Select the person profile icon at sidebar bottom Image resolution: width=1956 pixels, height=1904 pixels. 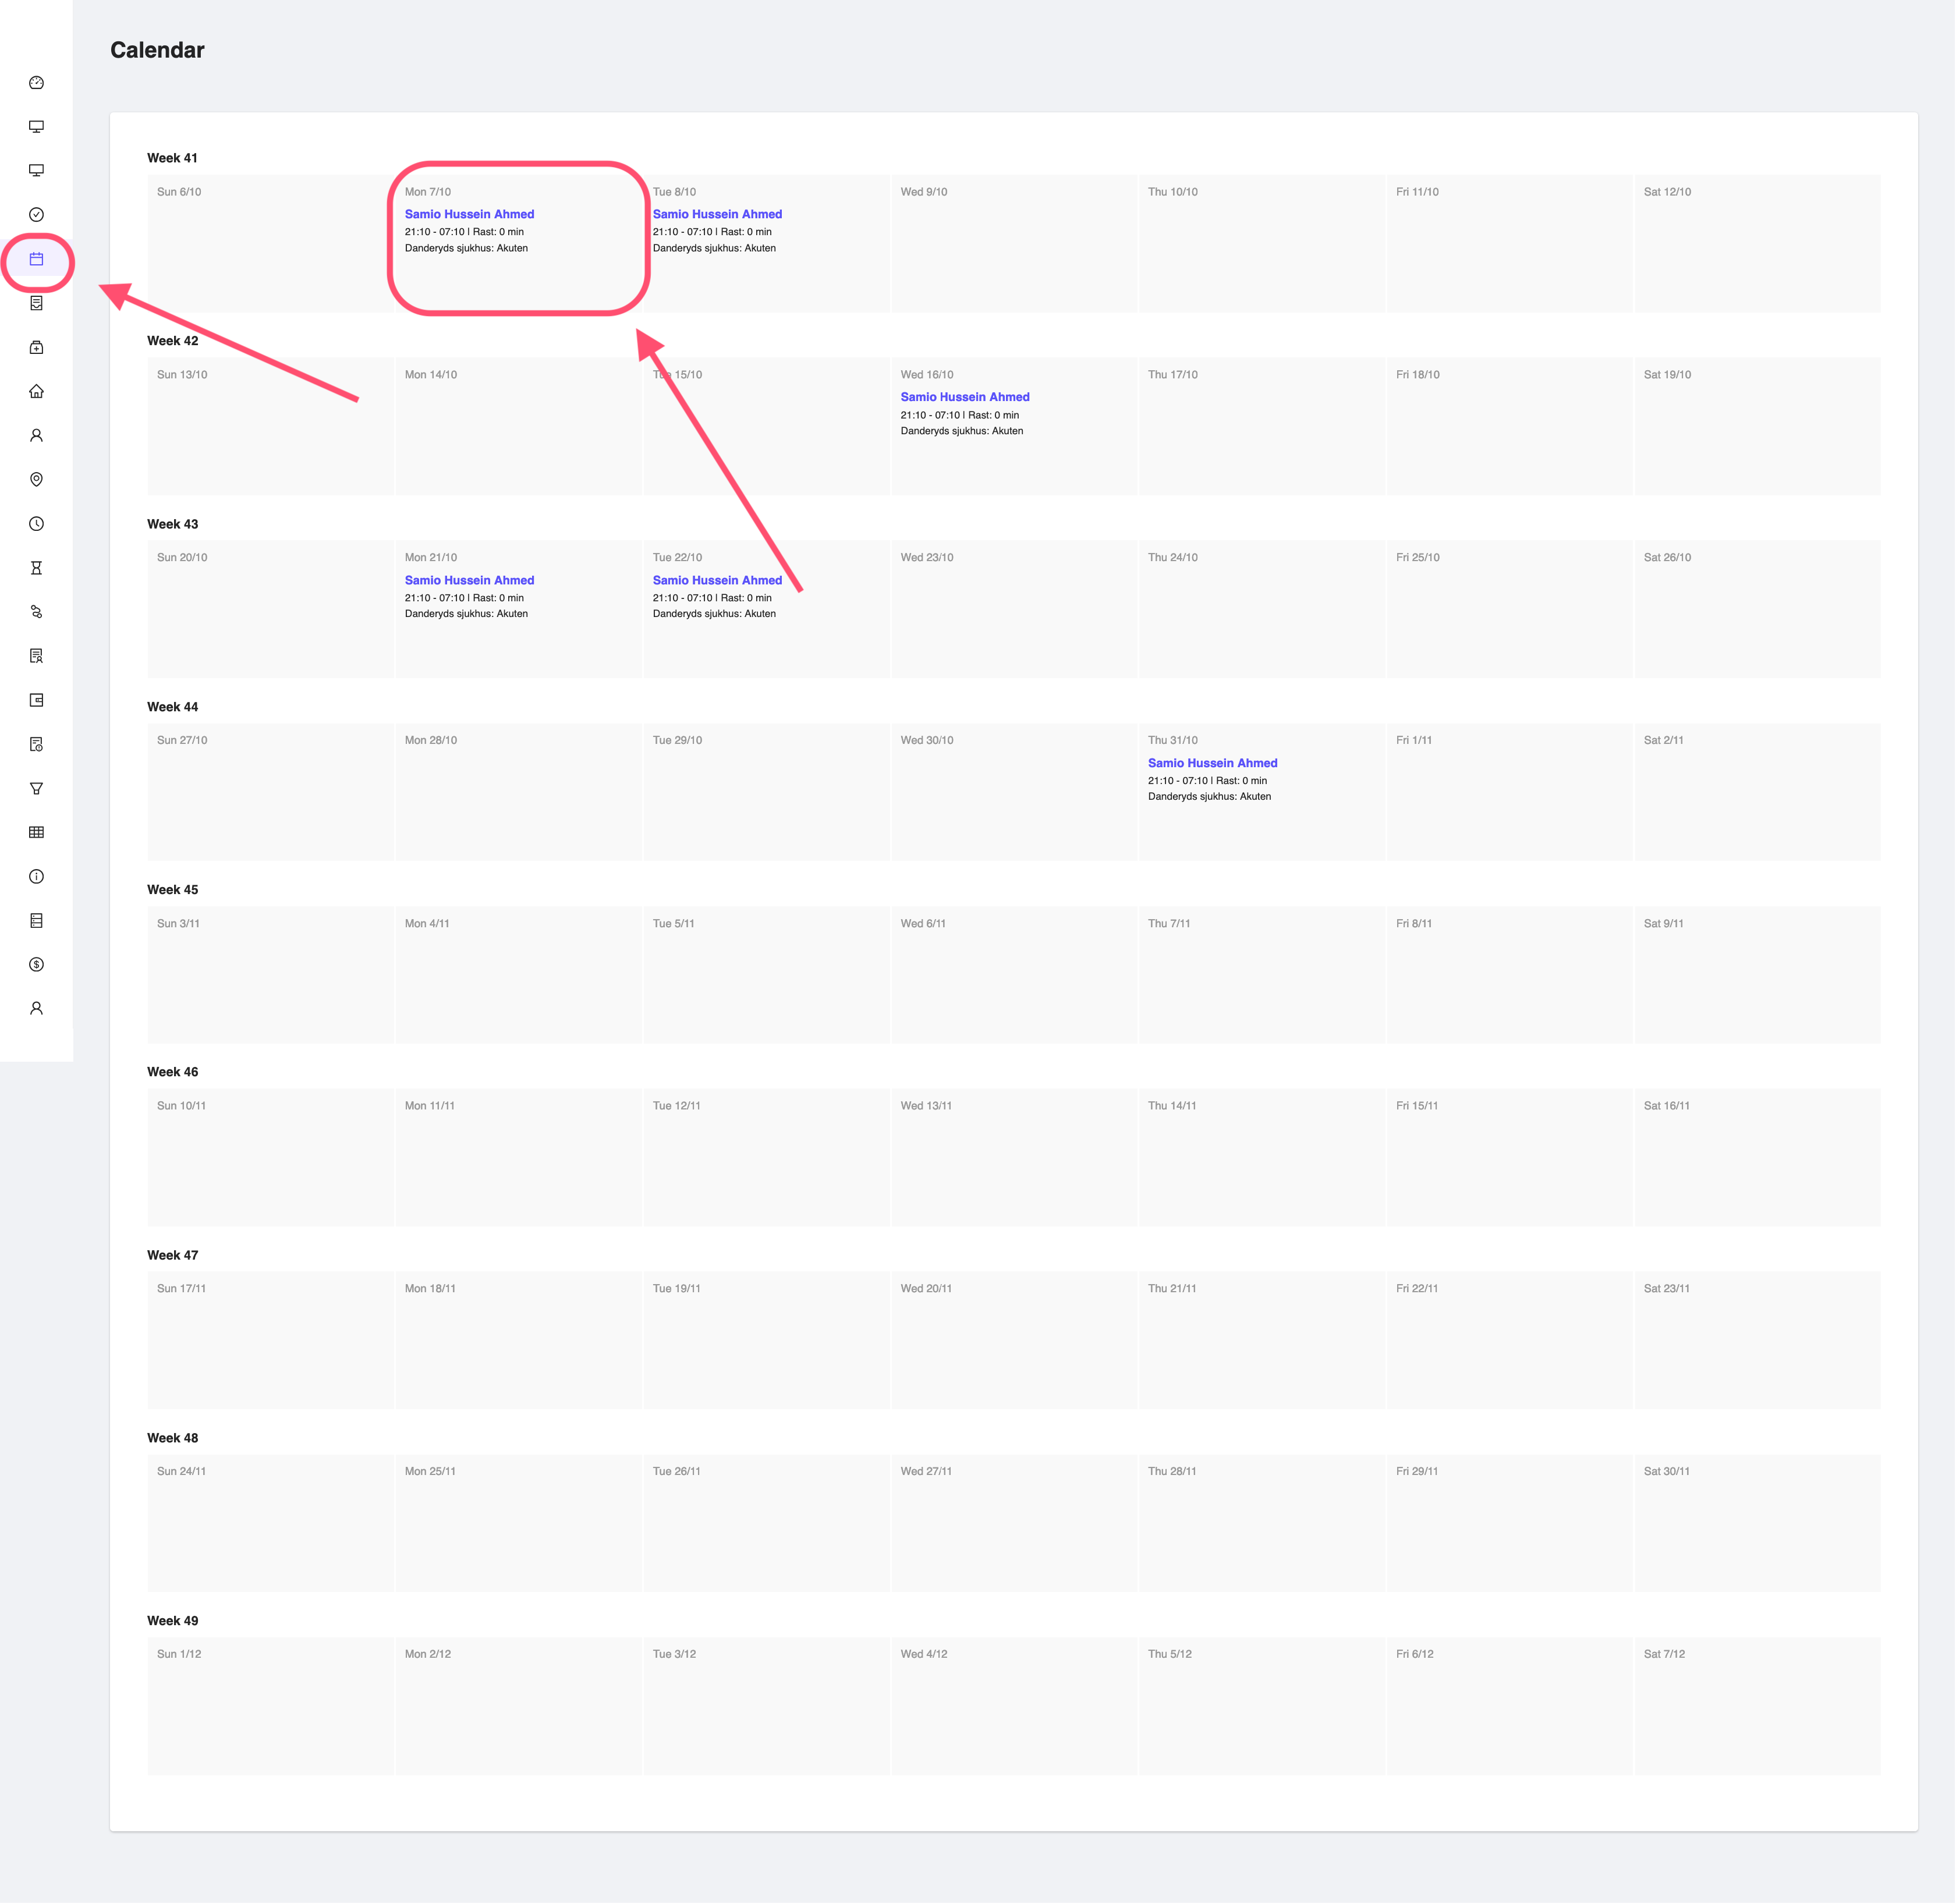pyautogui.click(x=37, y=1008)
